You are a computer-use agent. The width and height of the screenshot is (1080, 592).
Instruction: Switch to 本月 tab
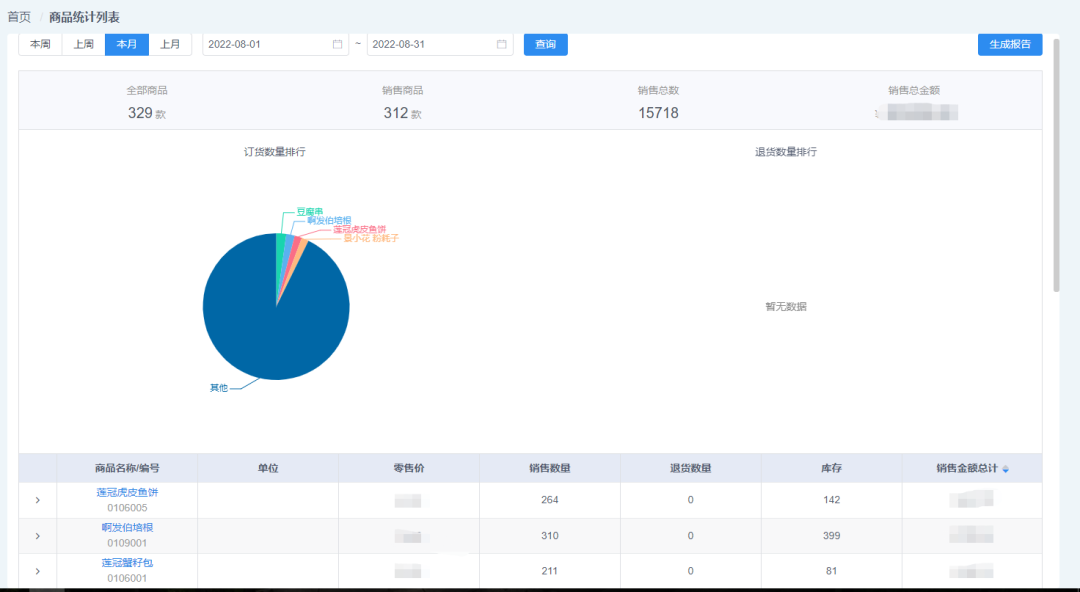pyautogui.click(x=127, y=44)
